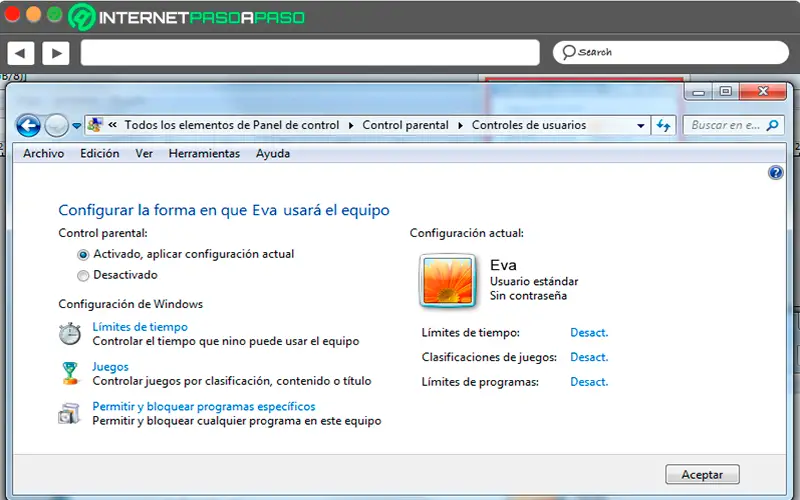Expand breadcrumb arrow after Control parental

460,126
